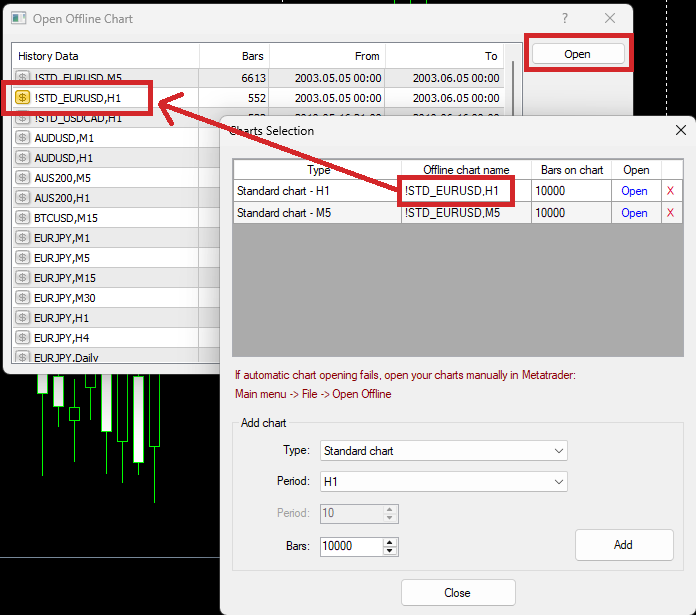Image resolution: width=696 pixels, height=615 pixels.
Task: Click the AUS200,H1 row icon
Action: 22,198
